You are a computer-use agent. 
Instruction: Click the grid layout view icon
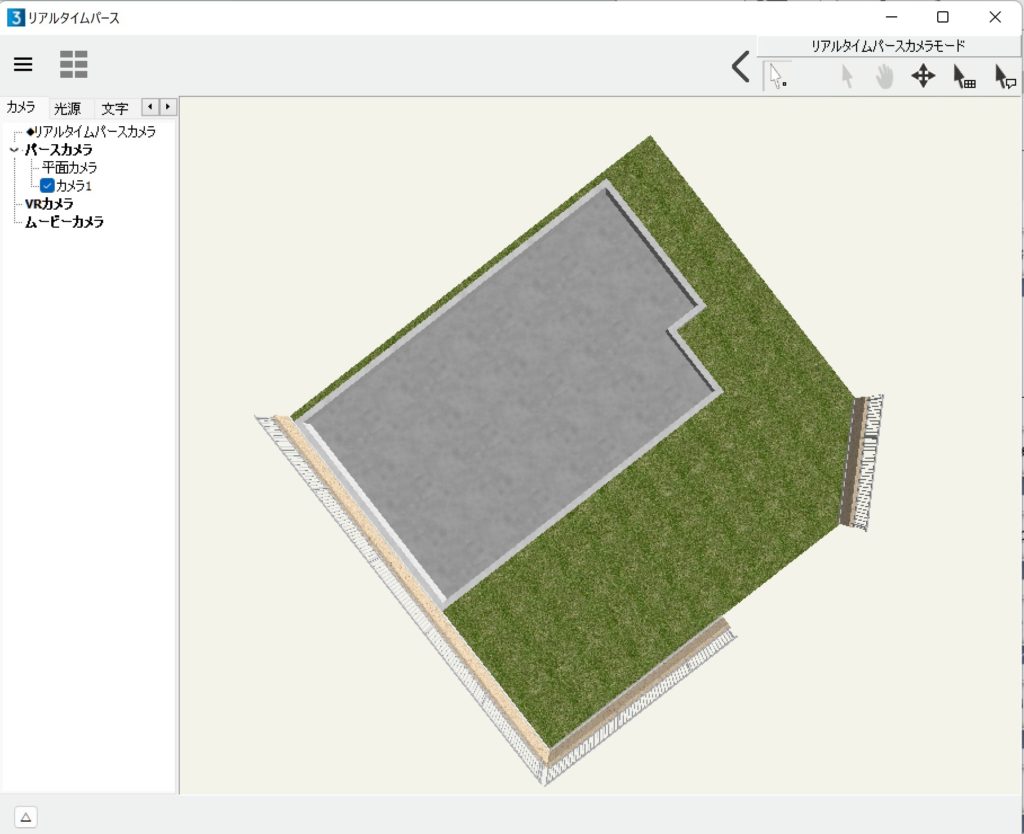(73, 65)
